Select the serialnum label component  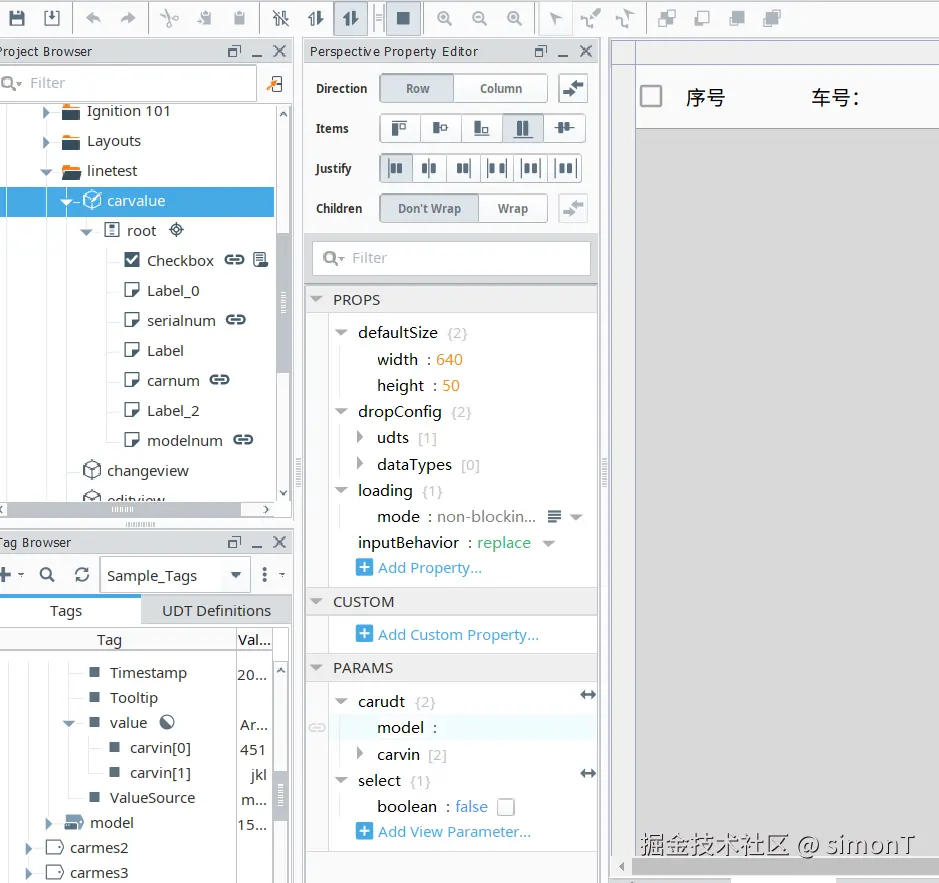tap(181, 320)
